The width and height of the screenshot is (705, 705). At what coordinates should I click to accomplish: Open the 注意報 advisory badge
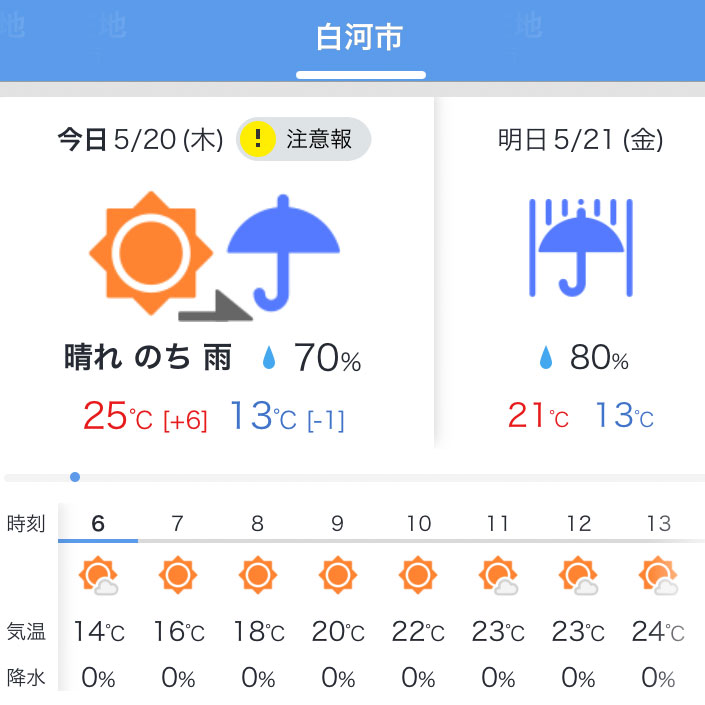pos(303,139)
